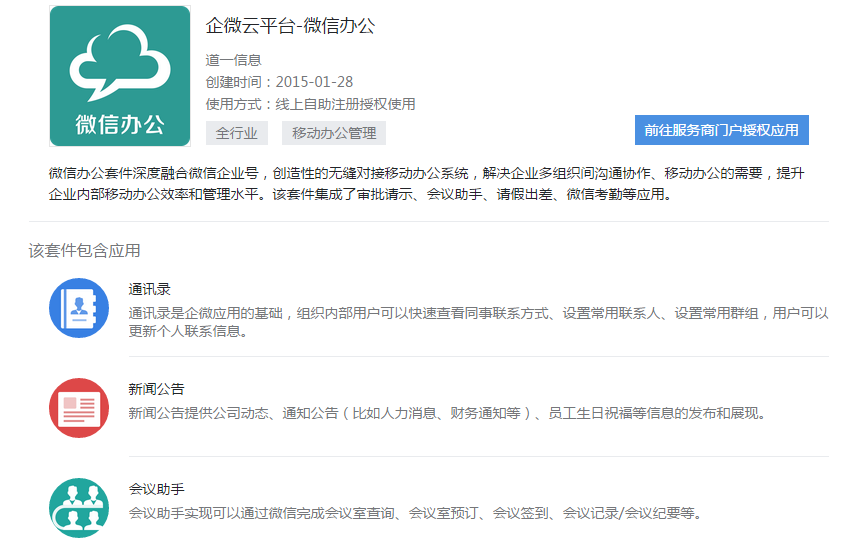Select the 移动办公管理 category tag

coord(334,133)
